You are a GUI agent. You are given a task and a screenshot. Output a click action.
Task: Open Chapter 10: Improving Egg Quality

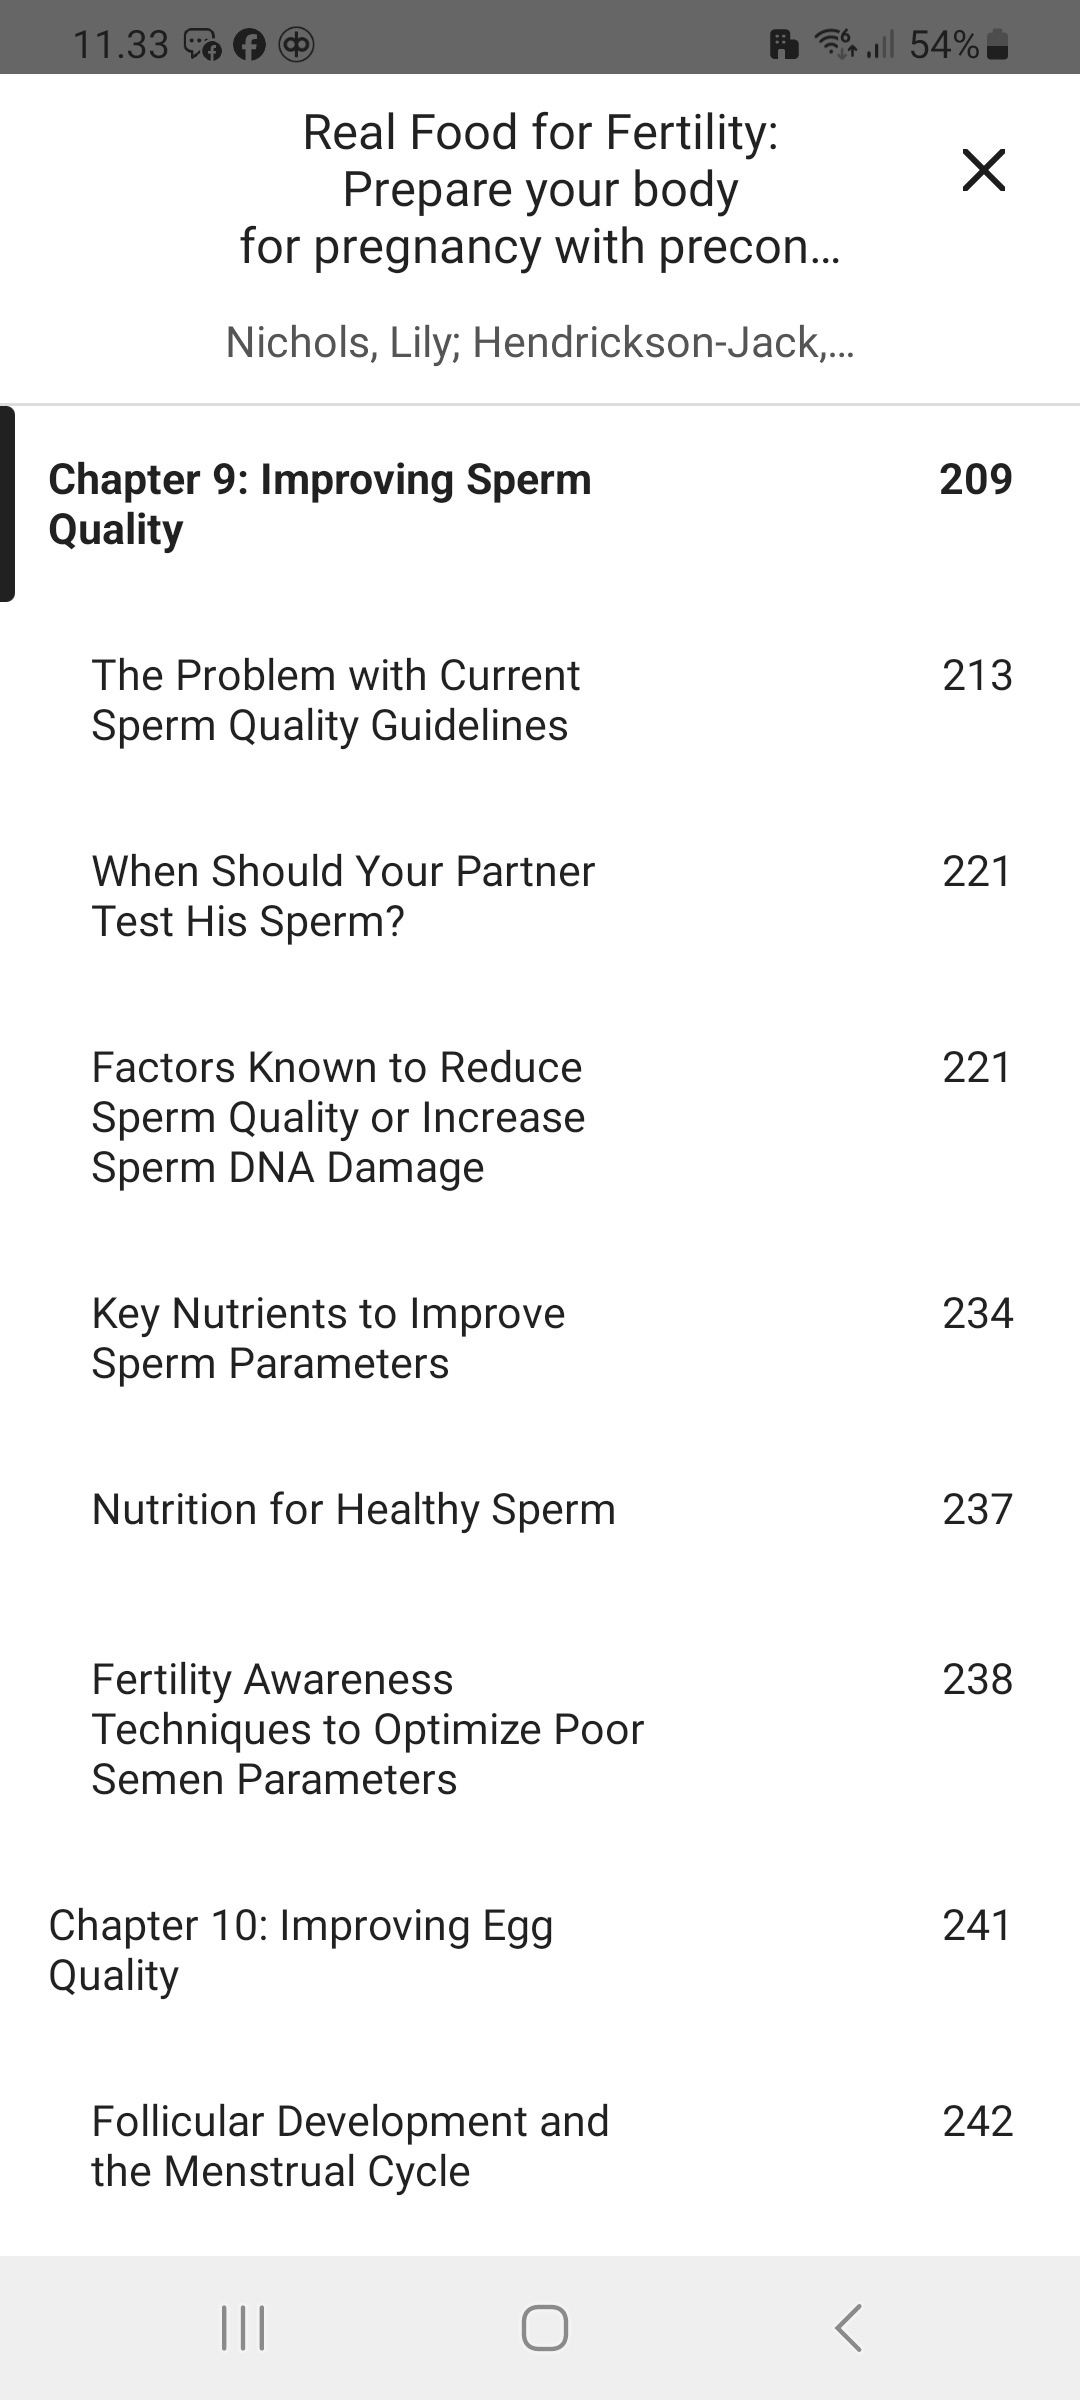click(300, 1950)
